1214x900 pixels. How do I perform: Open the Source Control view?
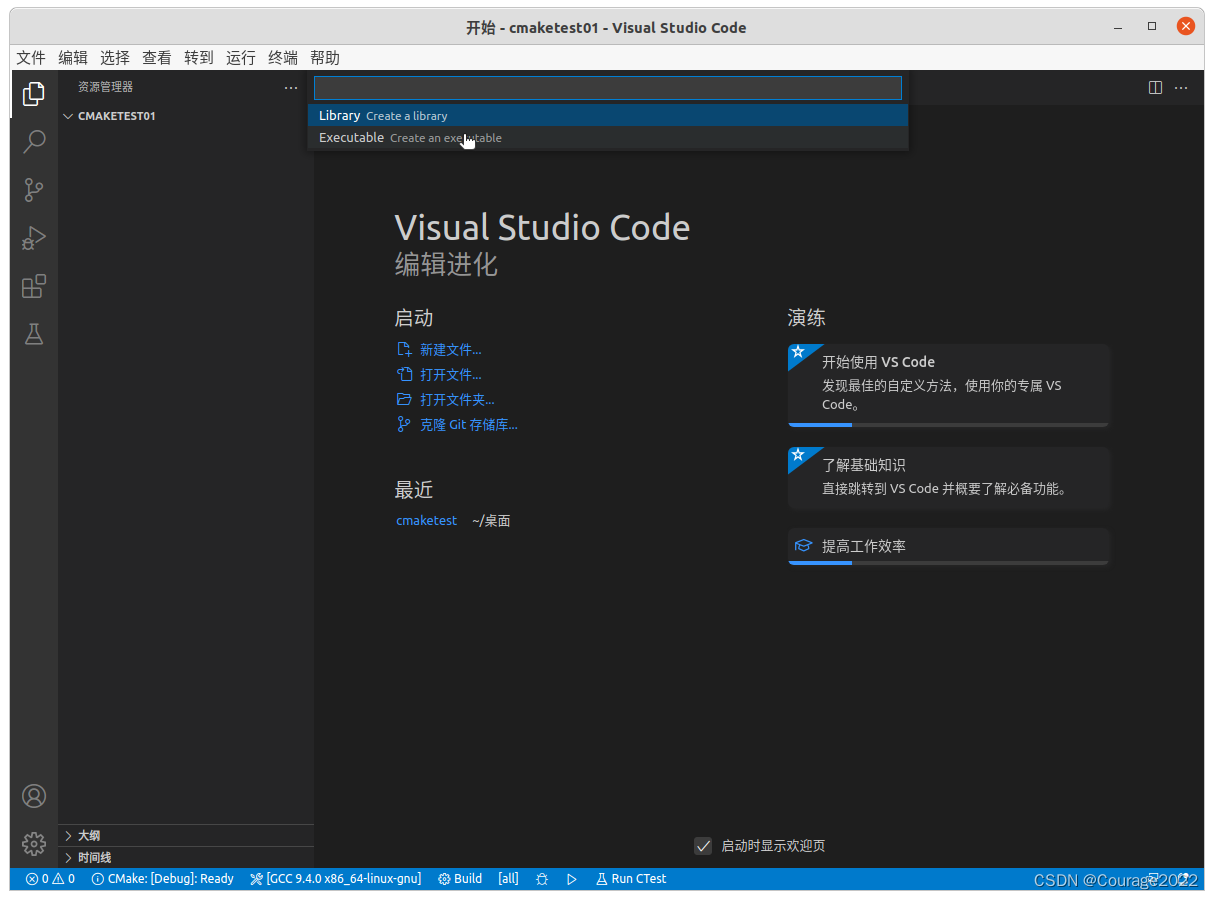pyautogui.click(x=34, y=190)
